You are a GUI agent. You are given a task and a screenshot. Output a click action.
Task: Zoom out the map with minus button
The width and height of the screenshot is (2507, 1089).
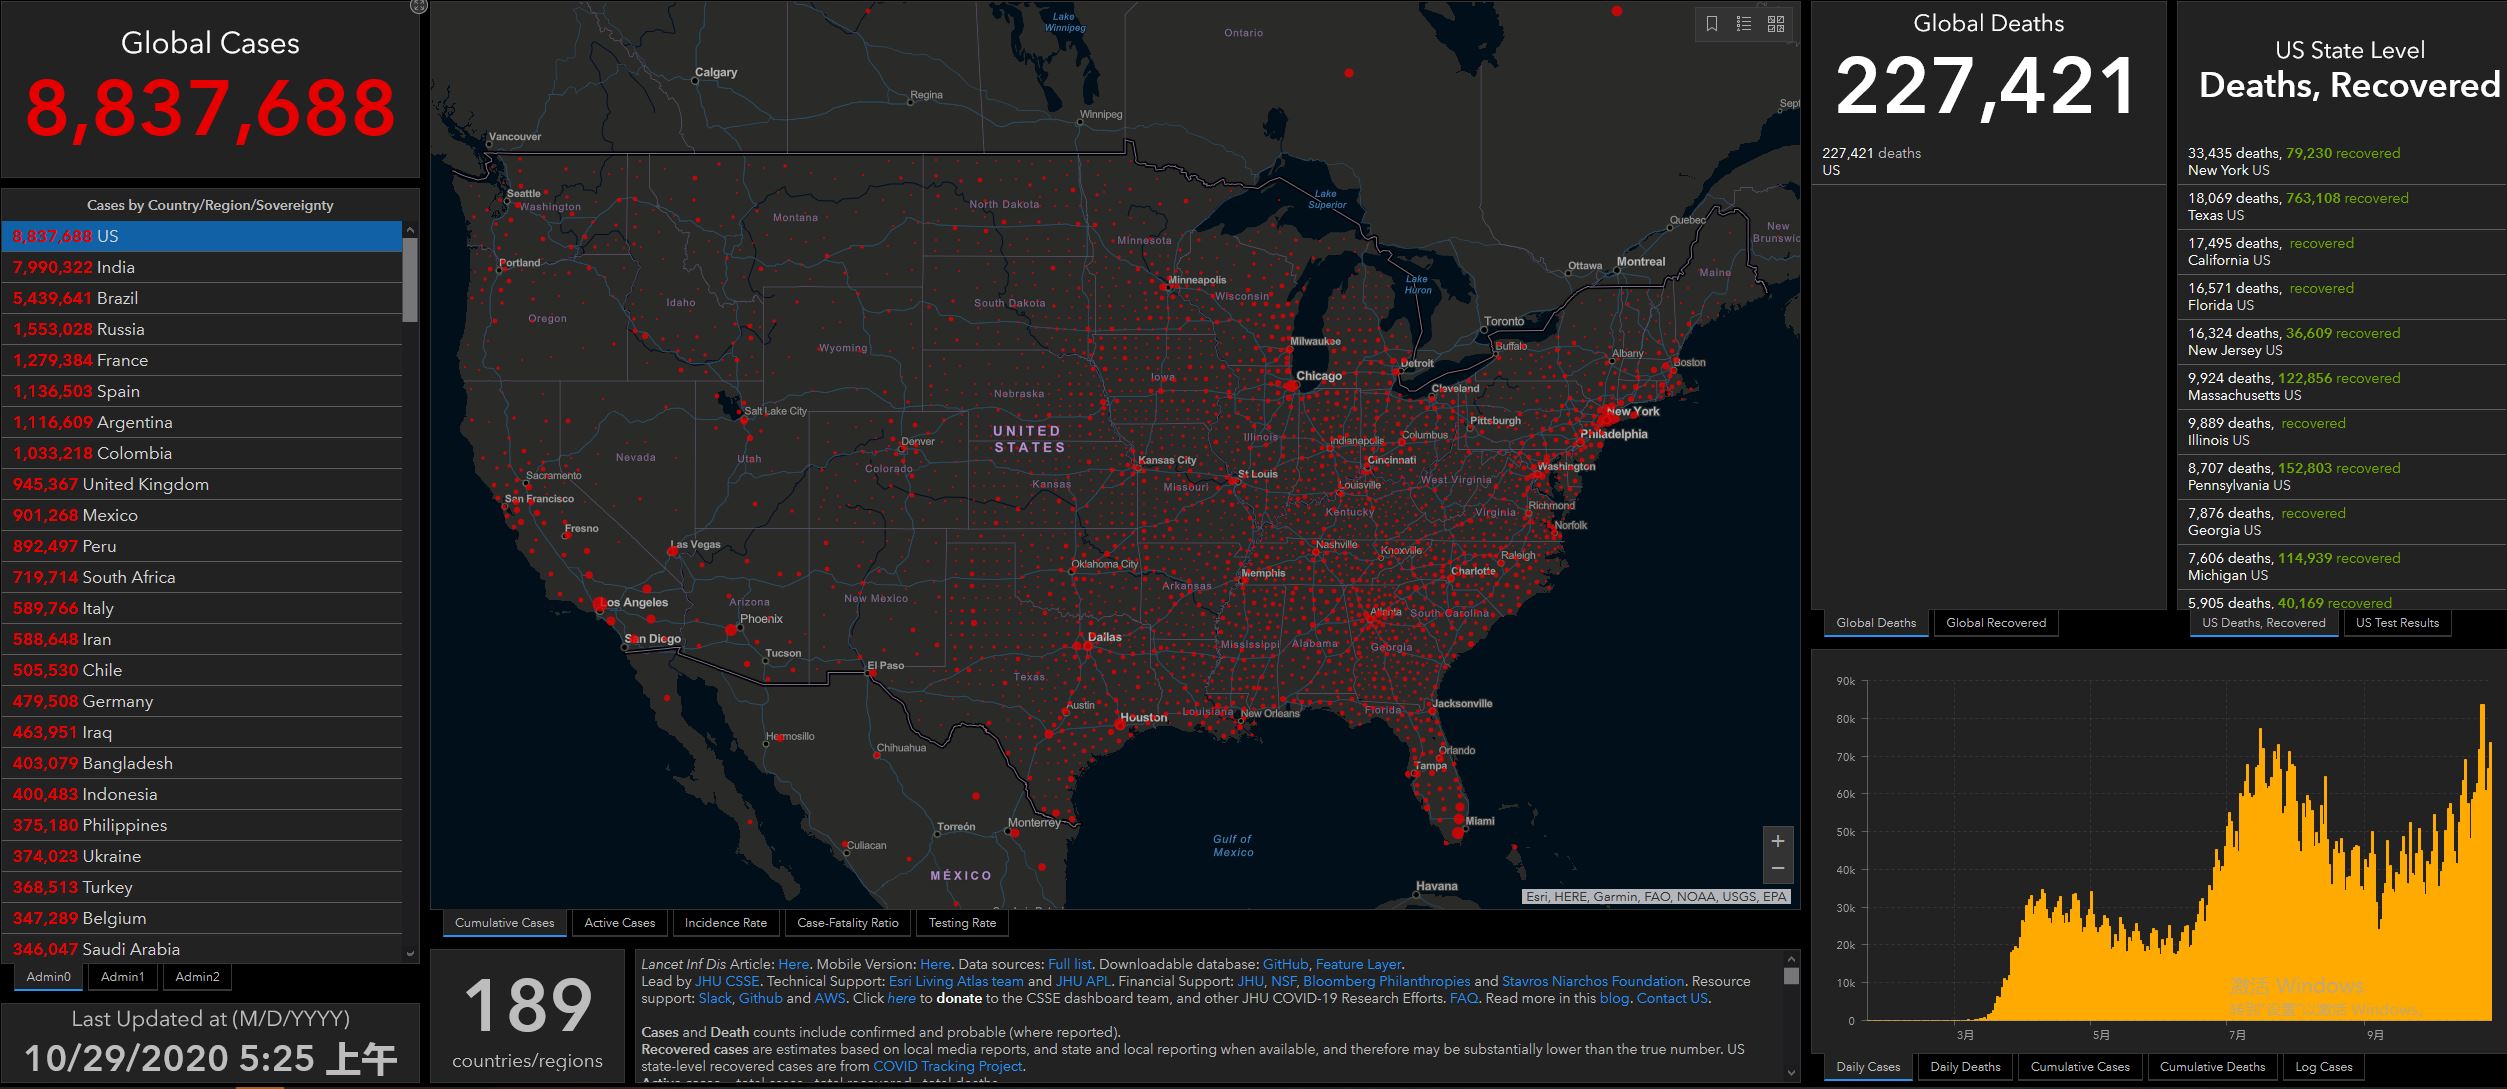[x=1778, y=868]
